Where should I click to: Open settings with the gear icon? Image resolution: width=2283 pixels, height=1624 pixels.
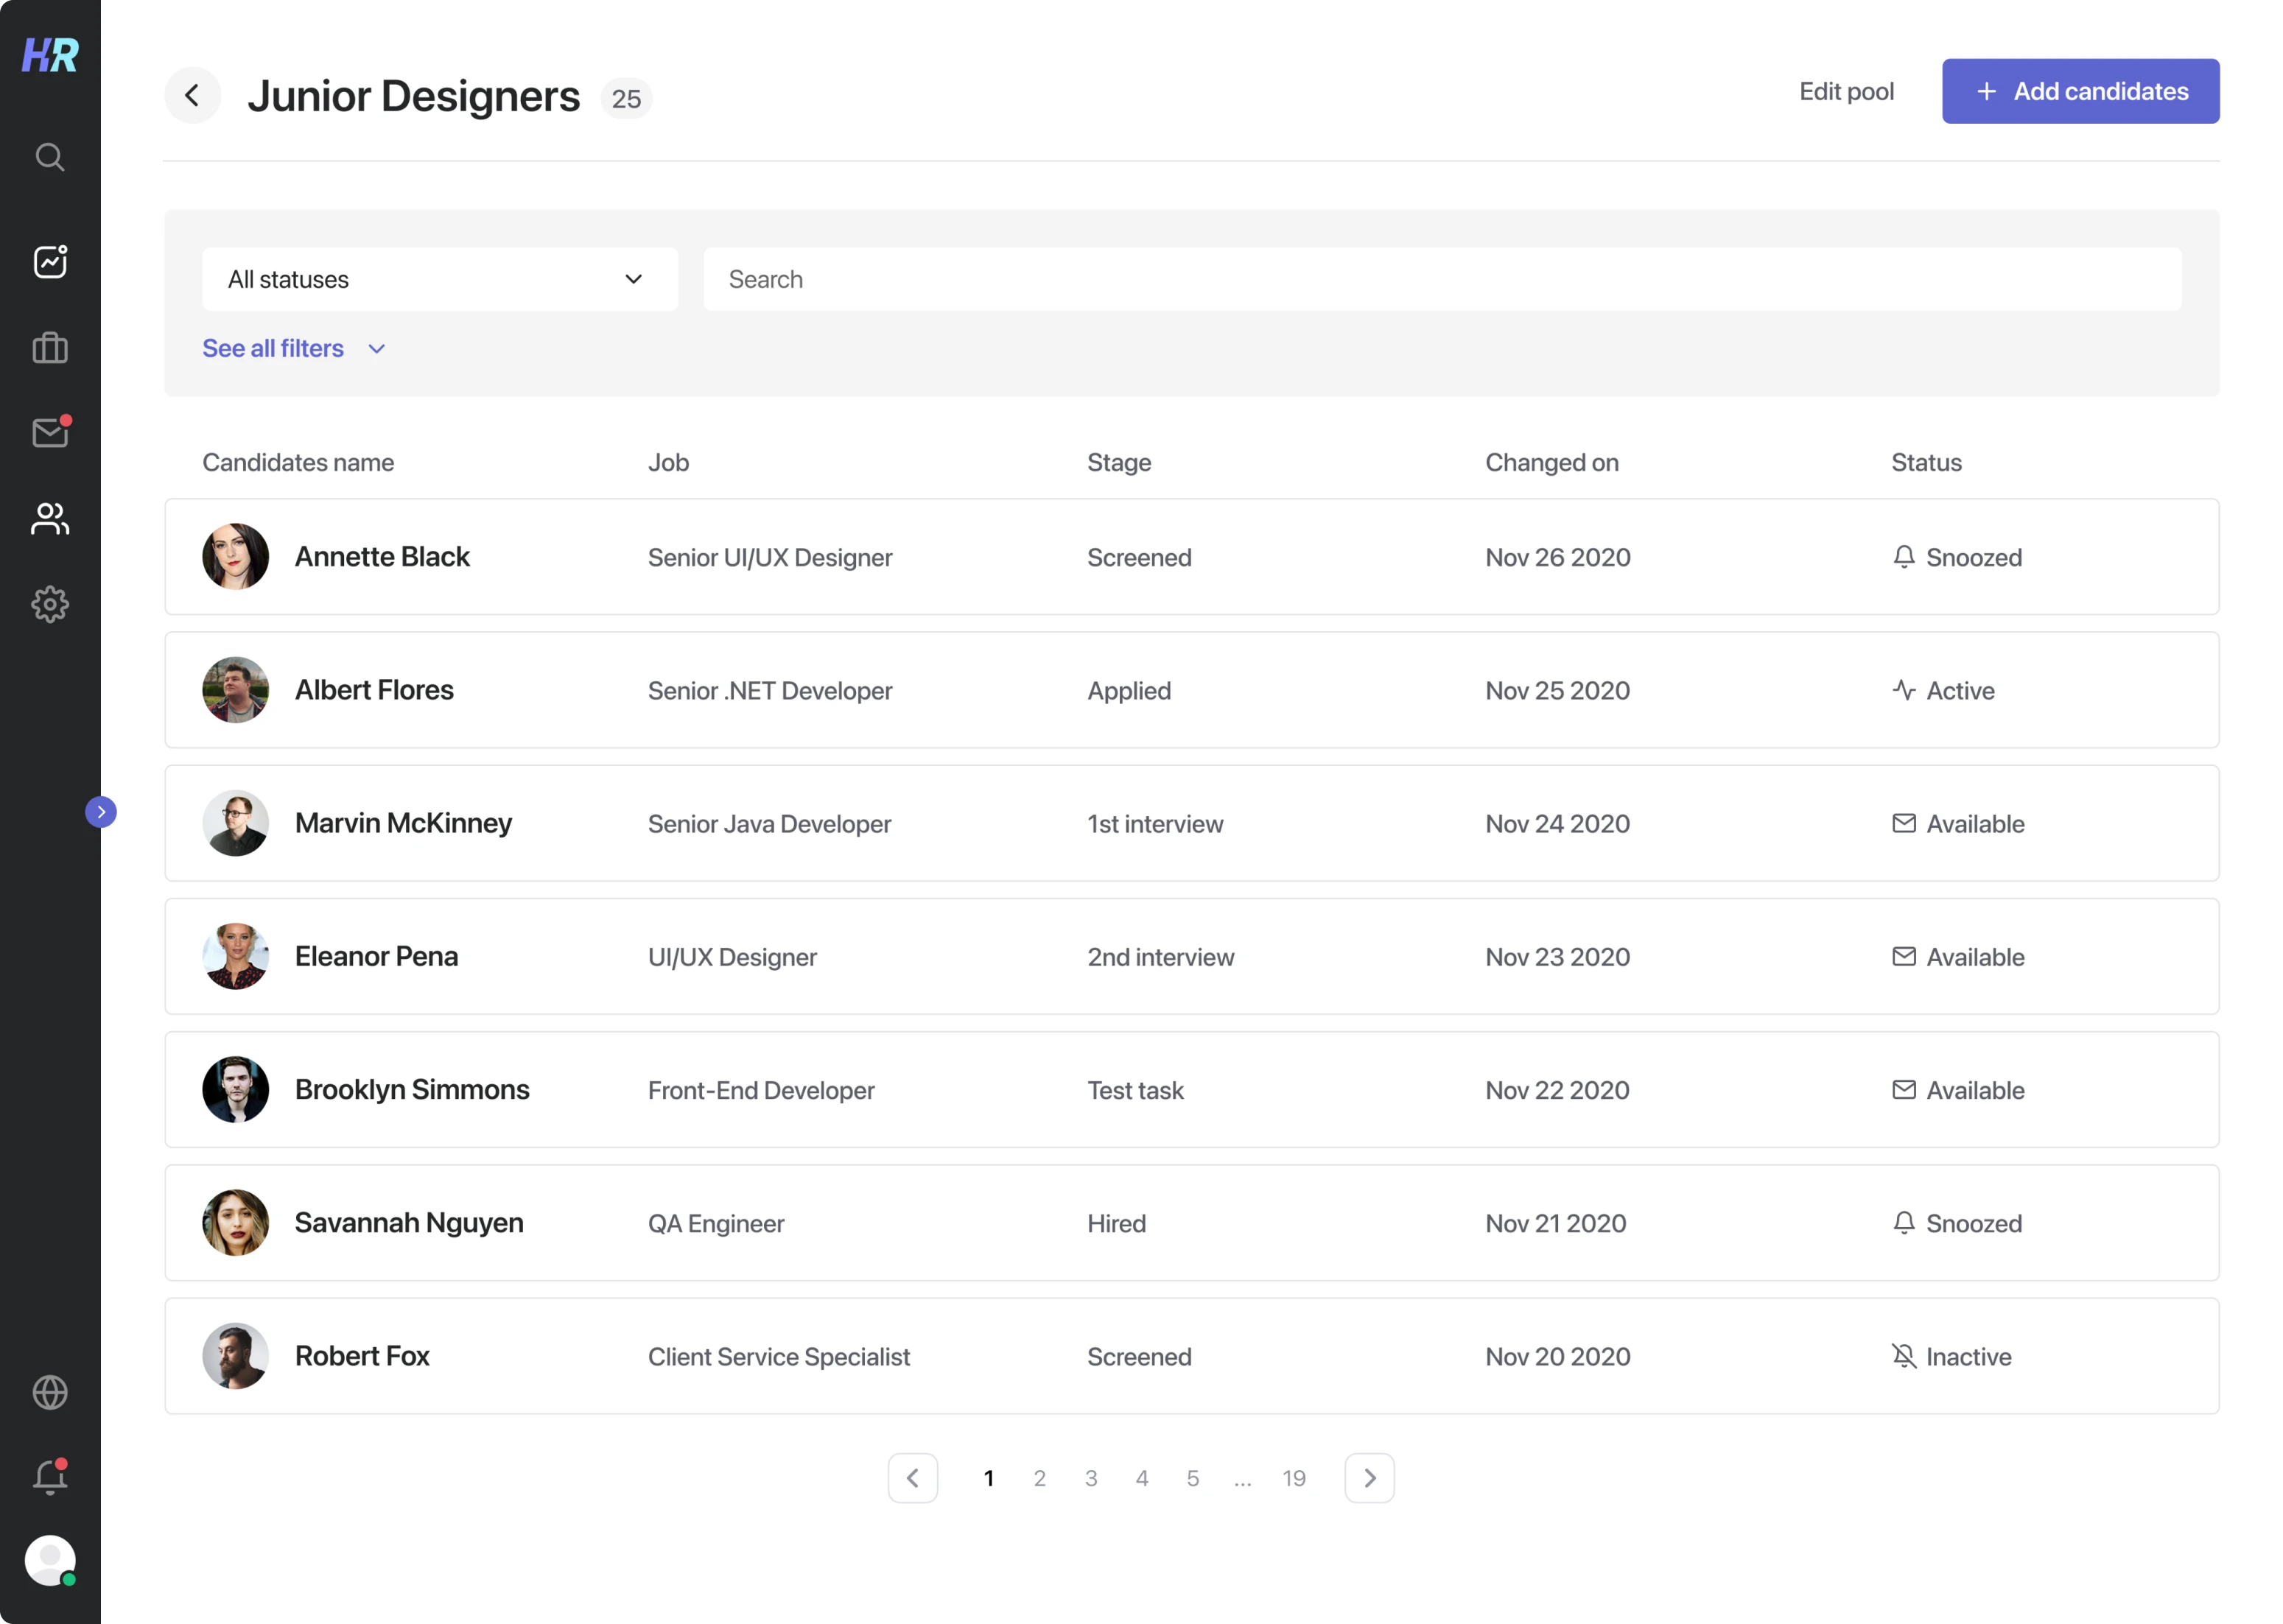[x=49, y=604]
